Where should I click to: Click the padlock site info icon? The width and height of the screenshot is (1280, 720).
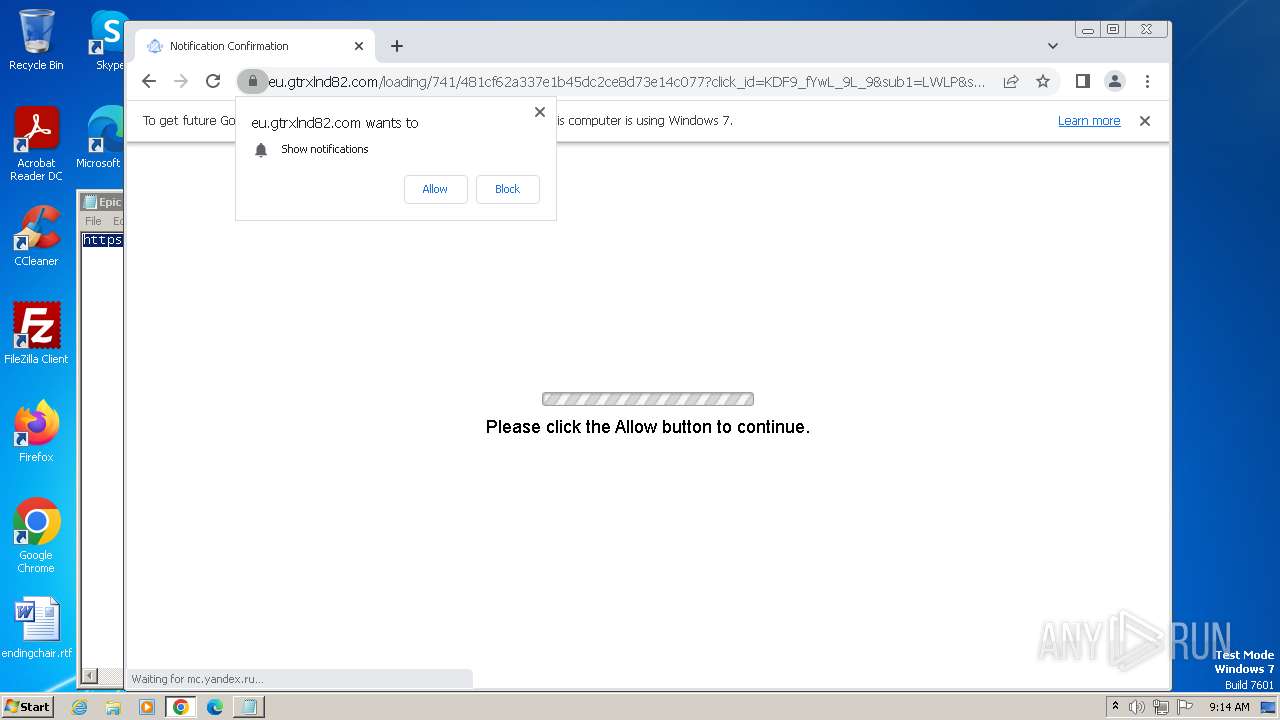coord(253,81)
